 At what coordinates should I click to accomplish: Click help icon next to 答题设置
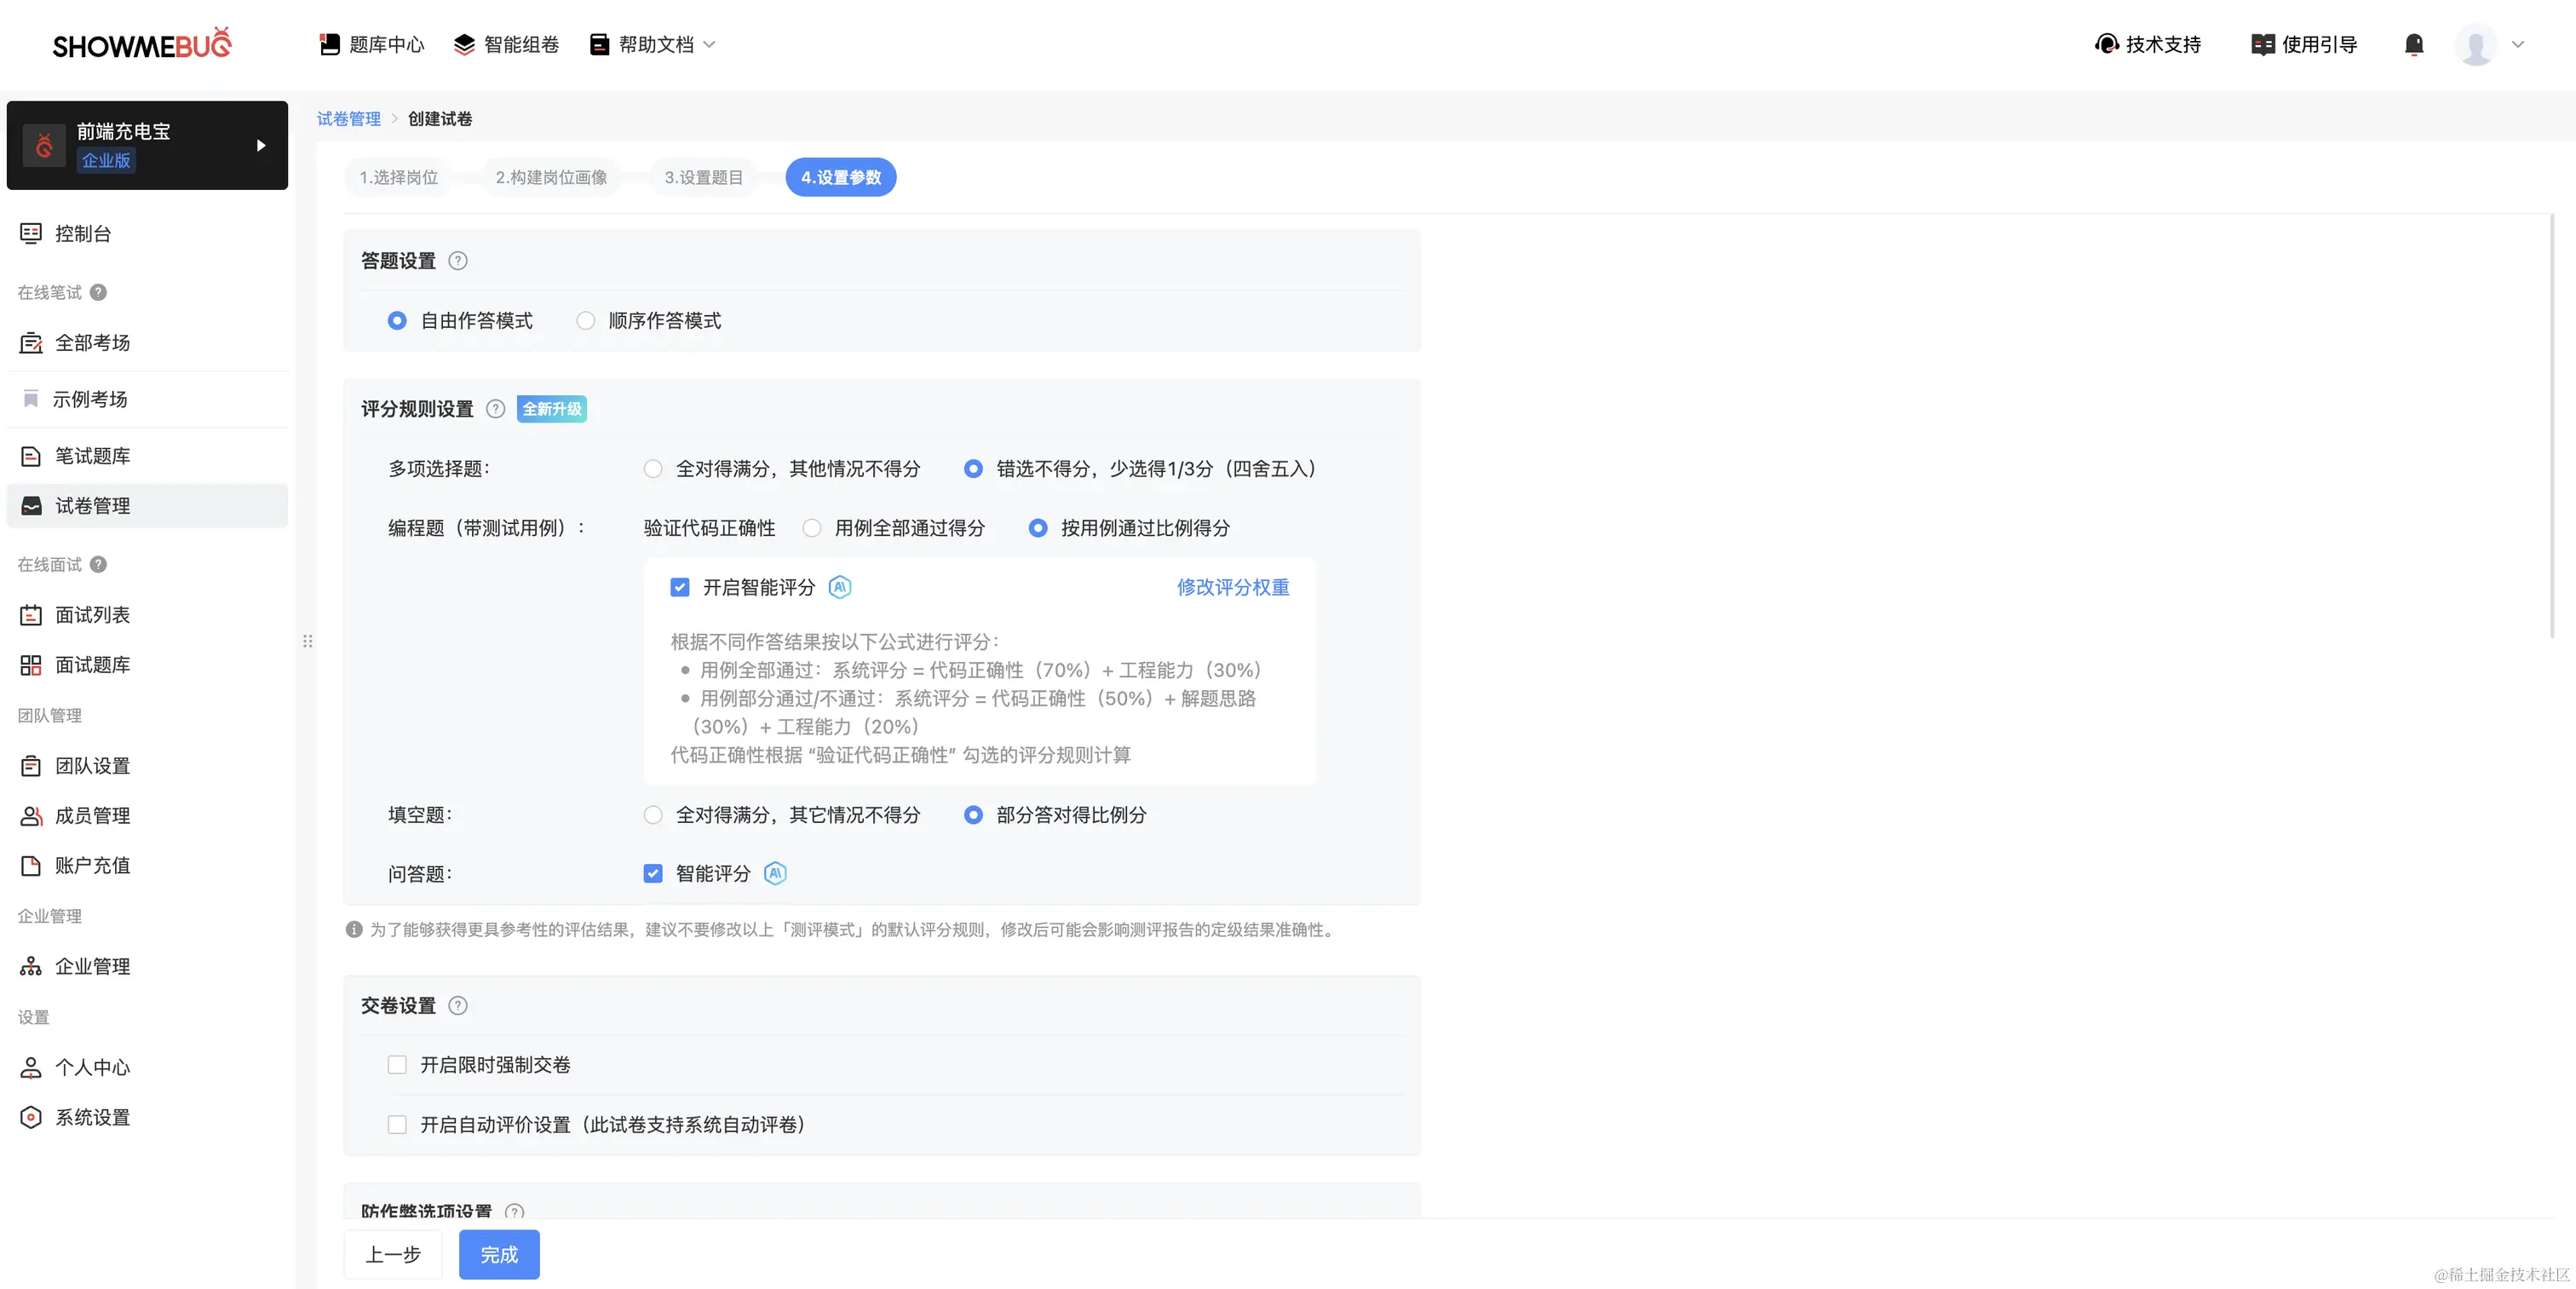458,261
